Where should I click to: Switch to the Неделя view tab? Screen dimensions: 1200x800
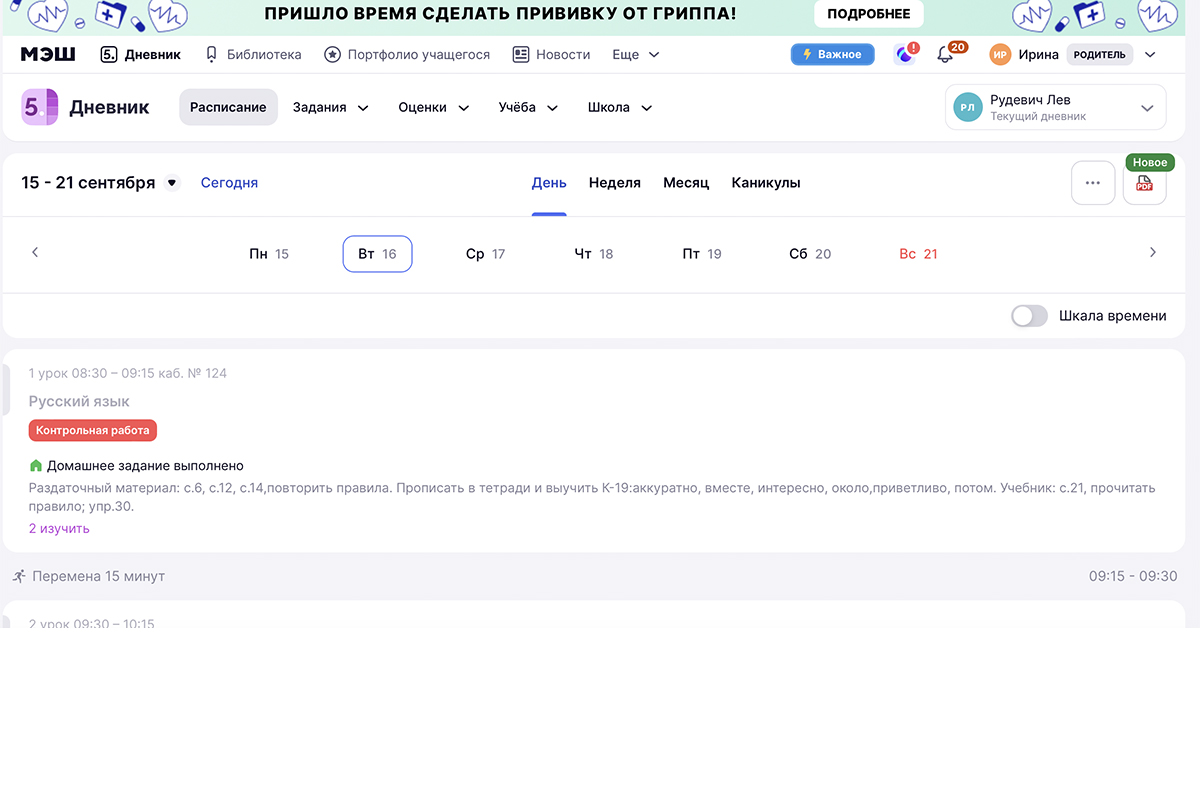[614, 183]
